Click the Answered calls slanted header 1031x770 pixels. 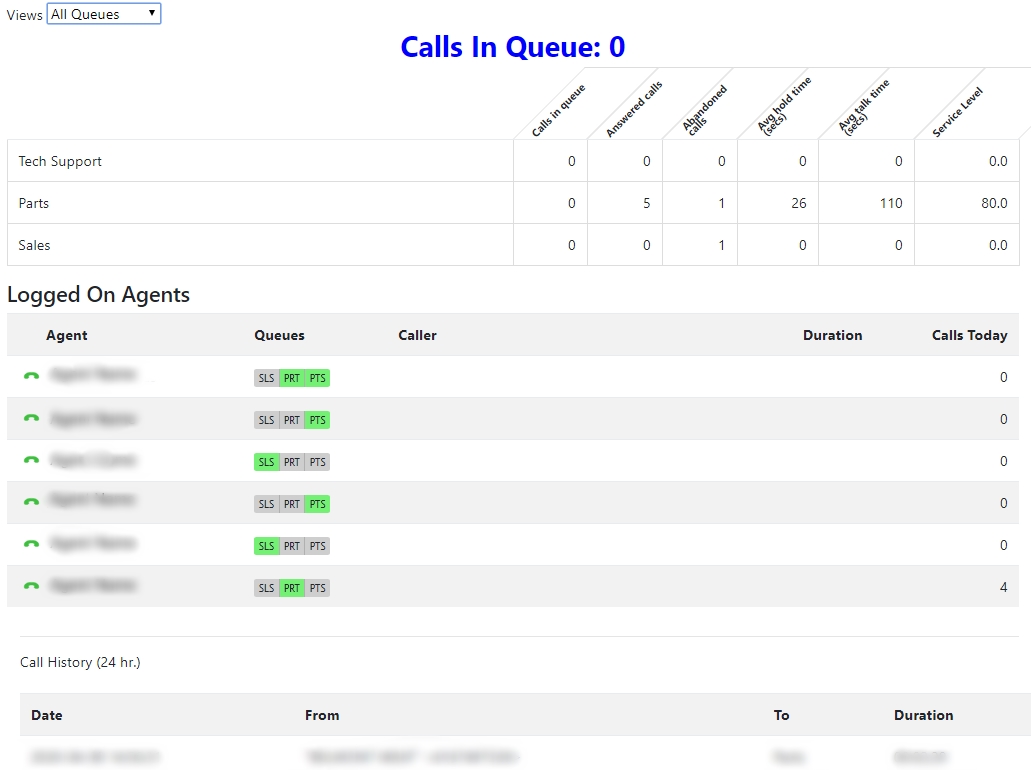click(x=634, y=109)
